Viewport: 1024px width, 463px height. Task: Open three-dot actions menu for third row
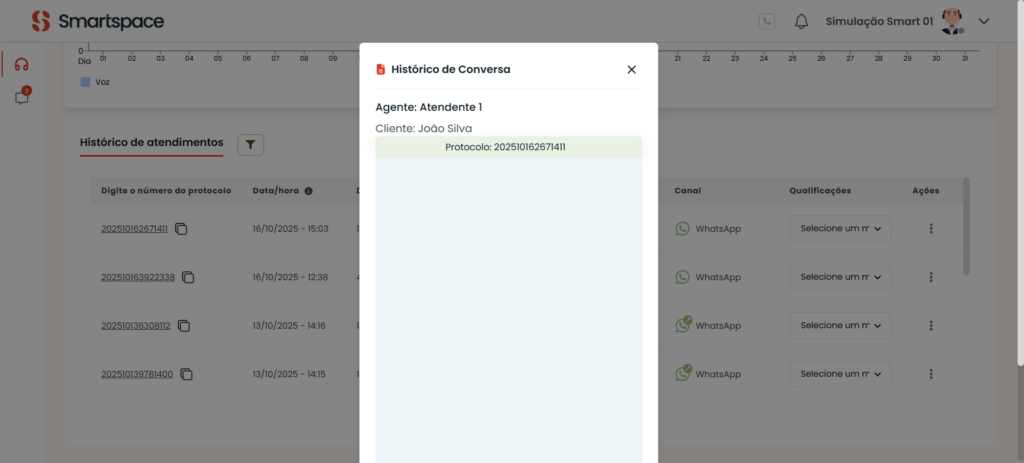click(931, 326)
